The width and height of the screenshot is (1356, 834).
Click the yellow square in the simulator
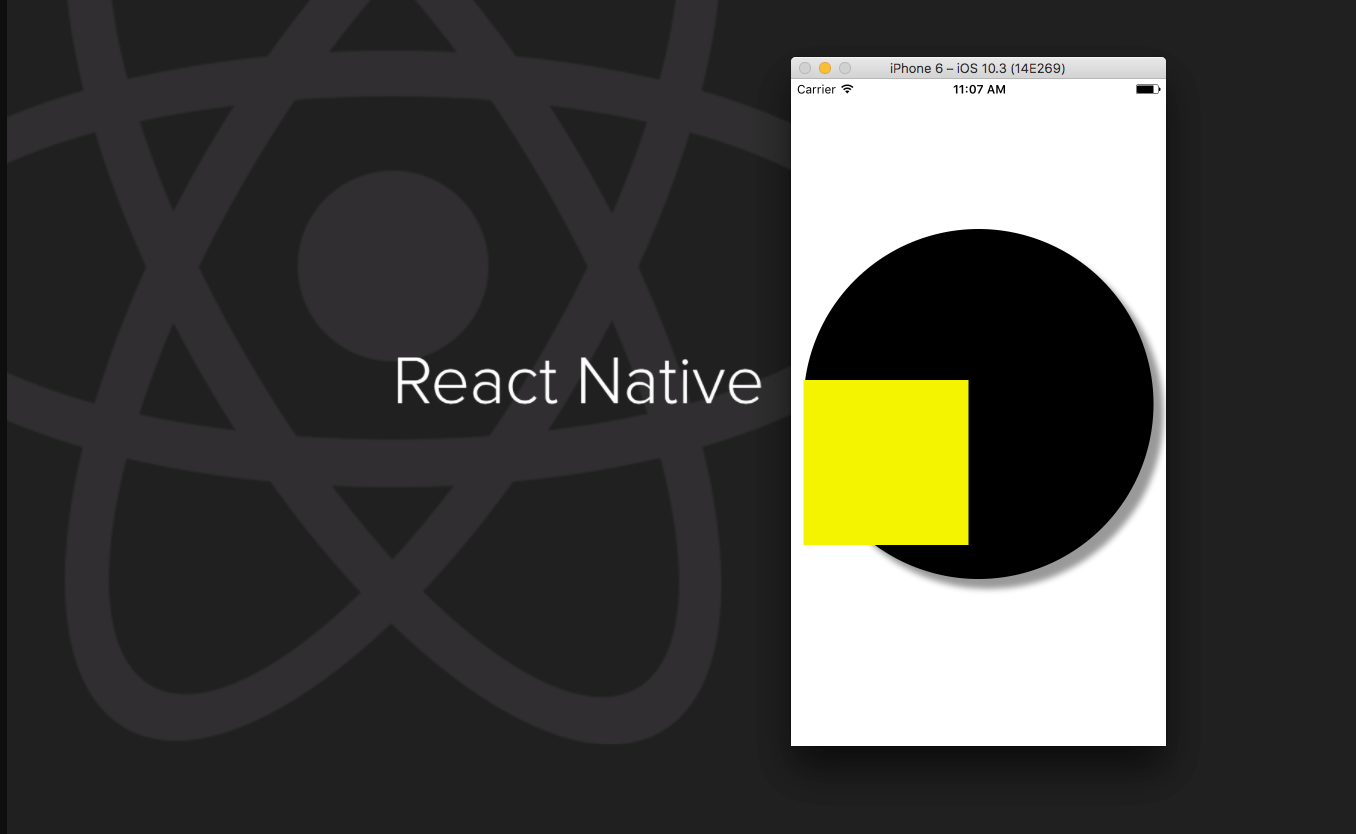tap(886, 462)
